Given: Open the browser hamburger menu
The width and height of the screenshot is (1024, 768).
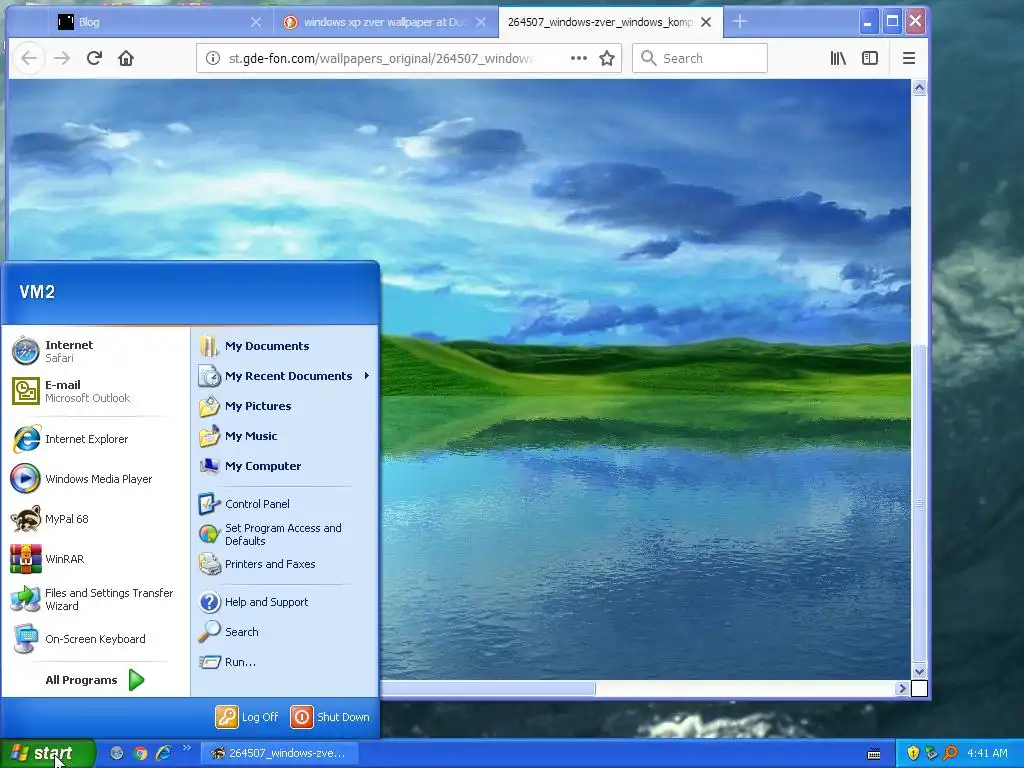Looking at the screenshot, I should click(908, 58).
